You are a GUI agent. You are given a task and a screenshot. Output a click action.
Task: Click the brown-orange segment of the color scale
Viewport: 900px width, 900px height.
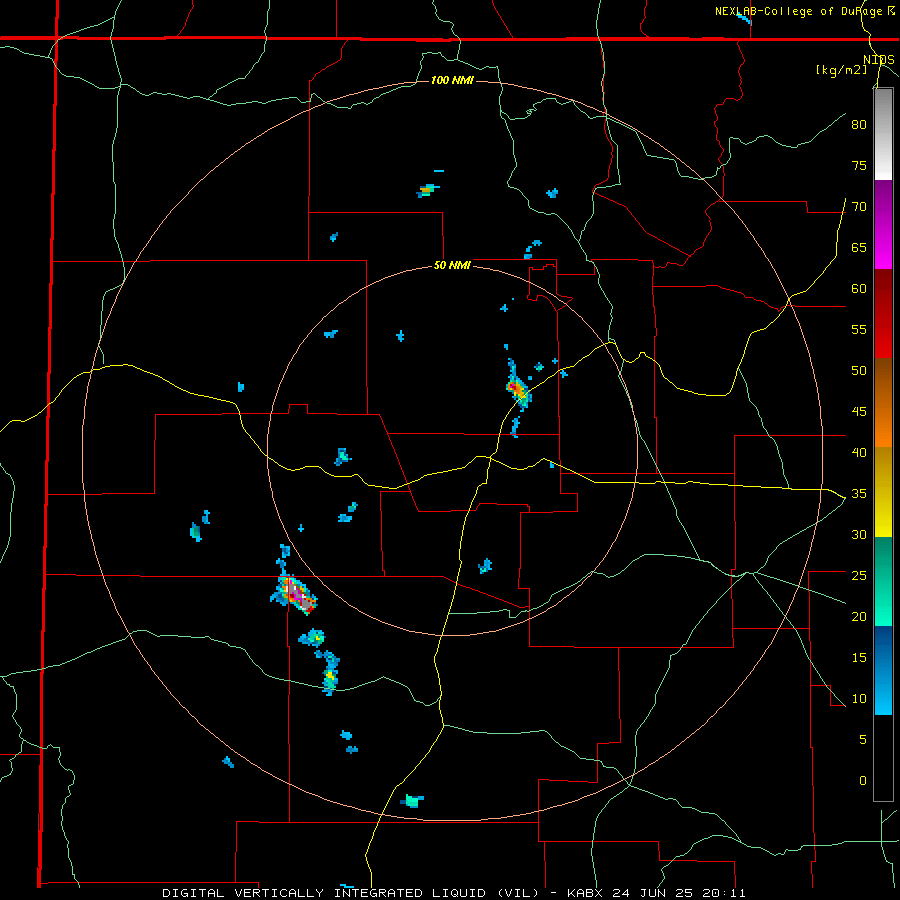883,402
